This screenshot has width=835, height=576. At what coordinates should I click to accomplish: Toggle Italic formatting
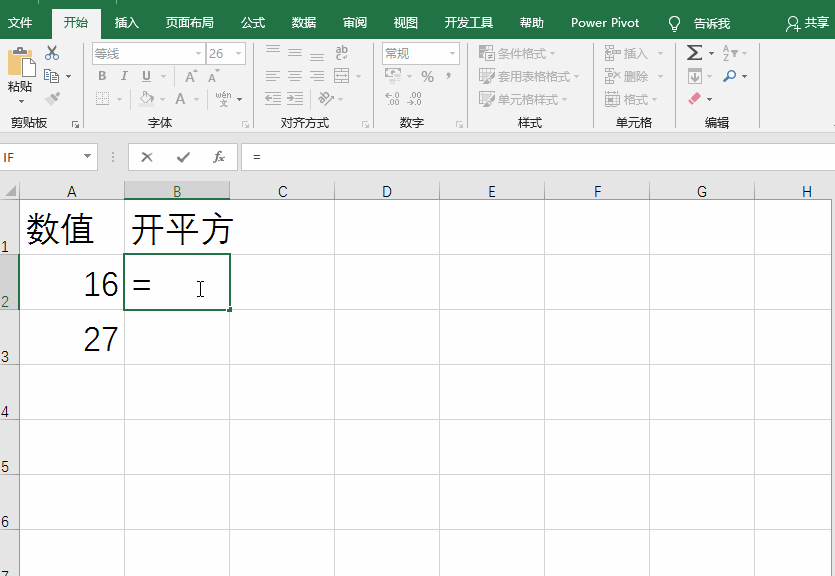(x=124, y=76)
